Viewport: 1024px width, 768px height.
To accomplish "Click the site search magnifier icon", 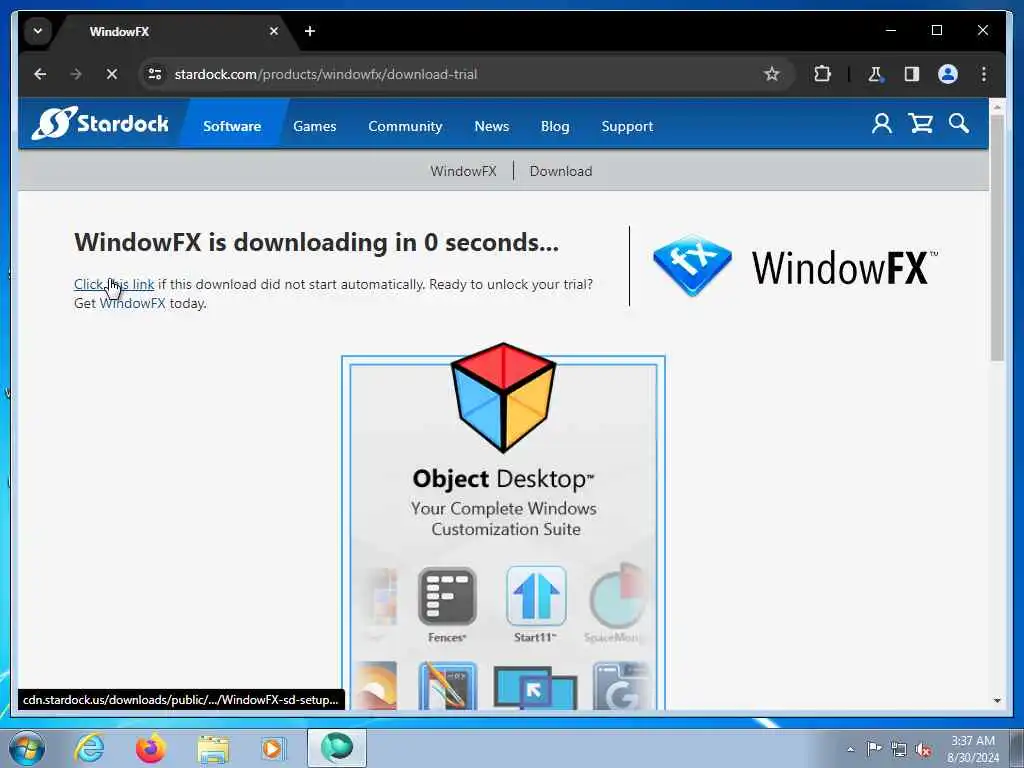I will pos(959,123).
